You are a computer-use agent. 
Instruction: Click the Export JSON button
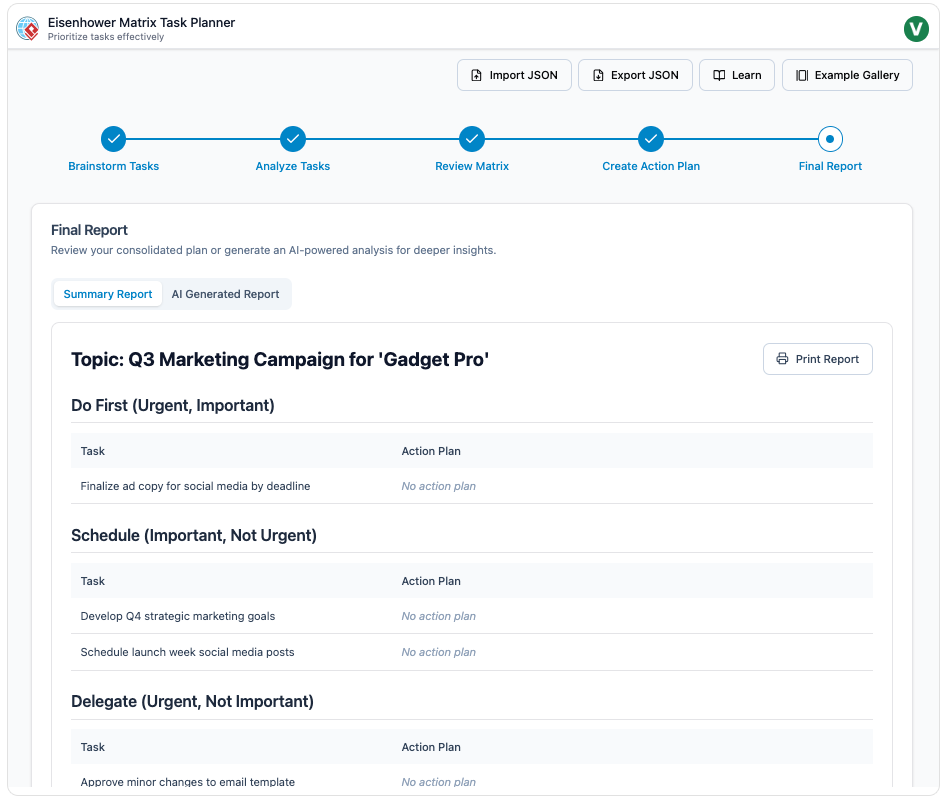635,75
